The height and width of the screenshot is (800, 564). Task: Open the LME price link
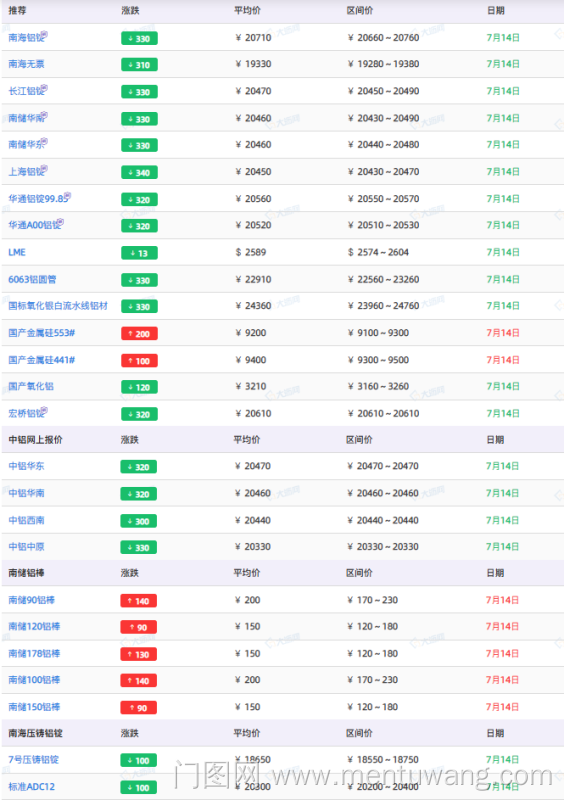point(17,252)
